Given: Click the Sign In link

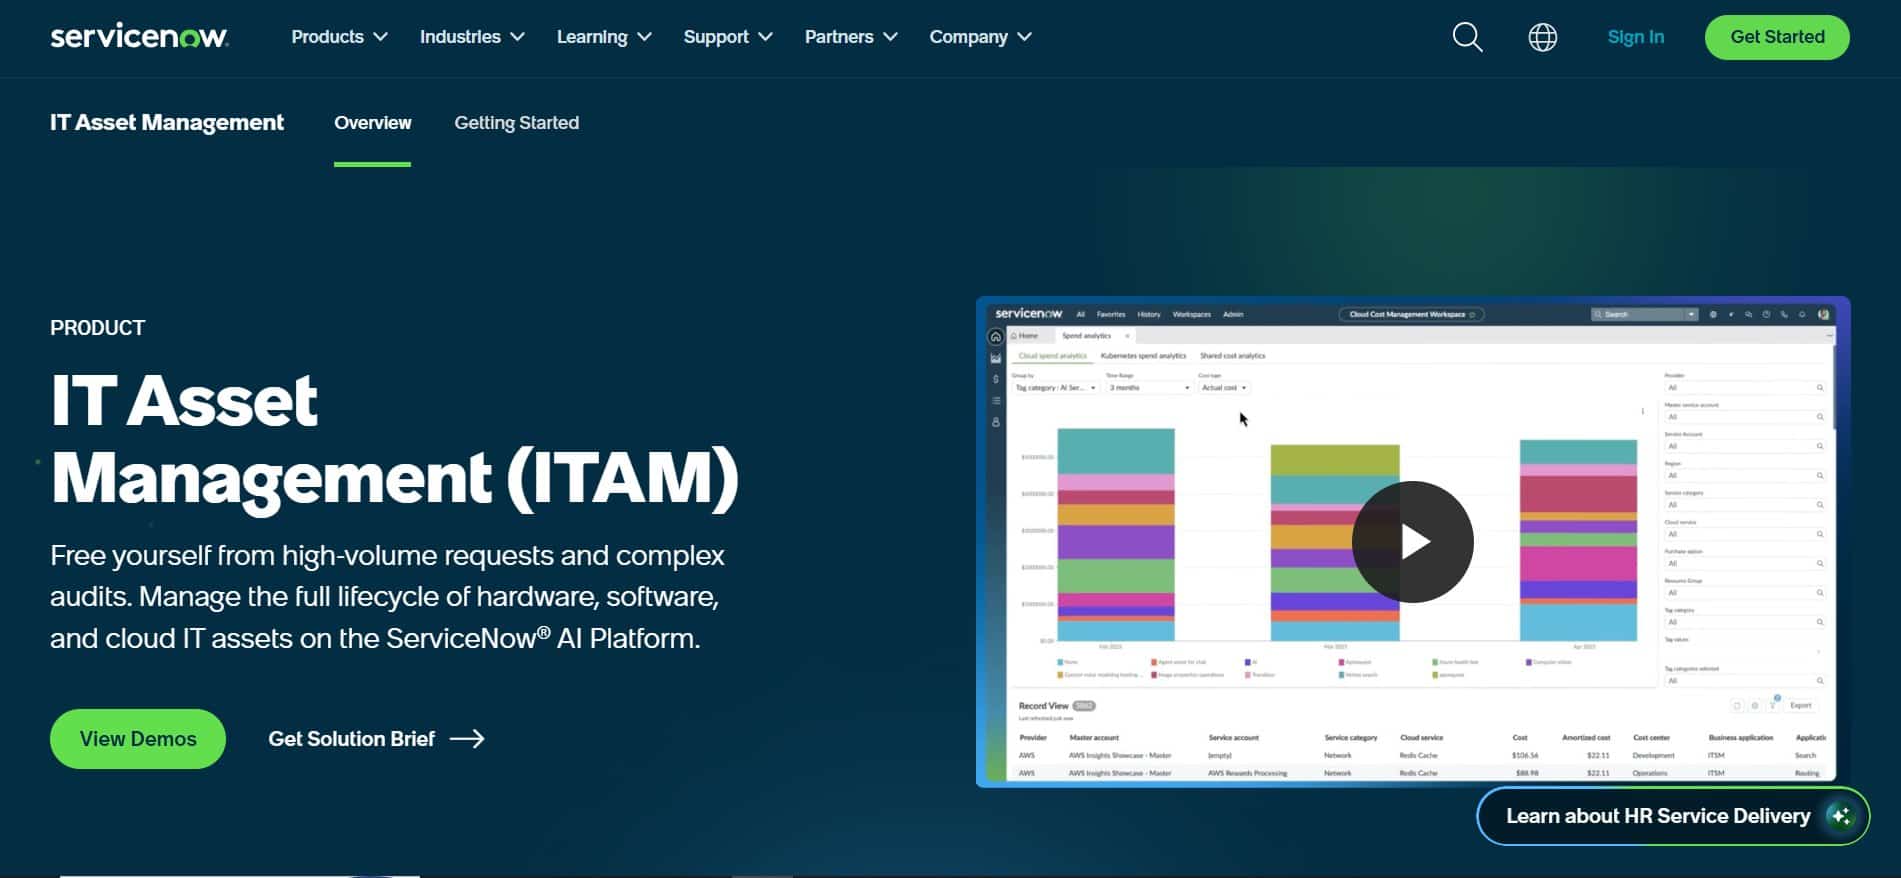Looking at the screenshot, I should pos(1636,37).
